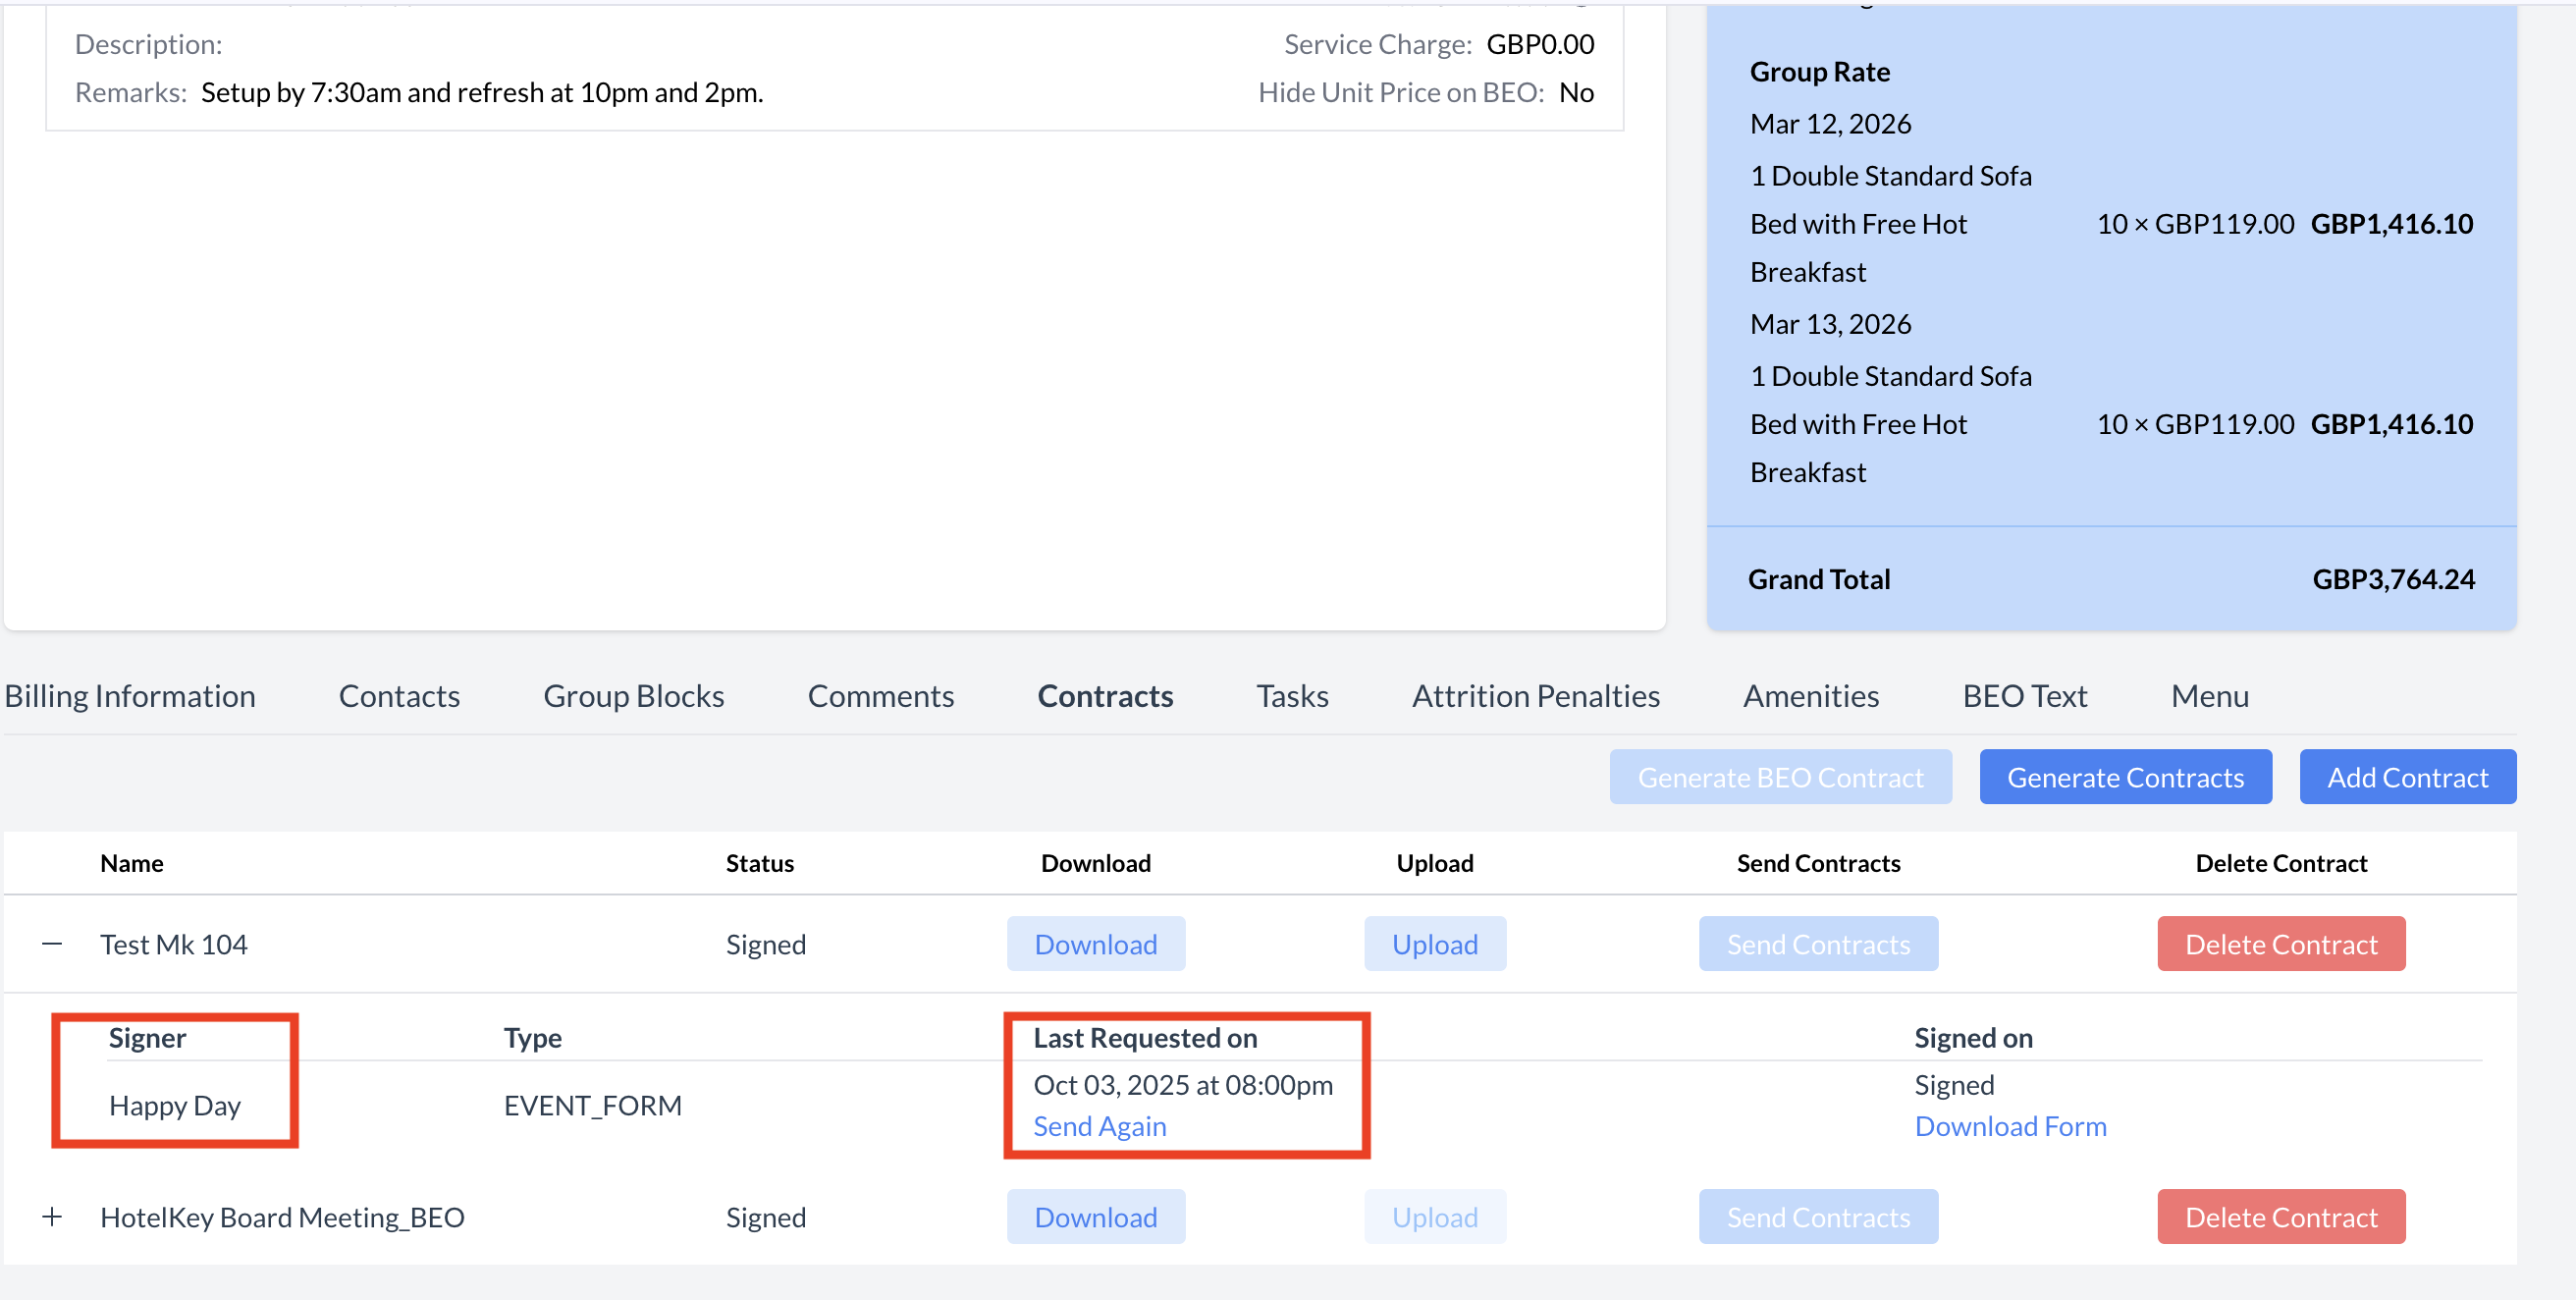The height and width of the screenshot is (1300, 2576).
Task: Open the Billing Information tab
Action: 130,695
